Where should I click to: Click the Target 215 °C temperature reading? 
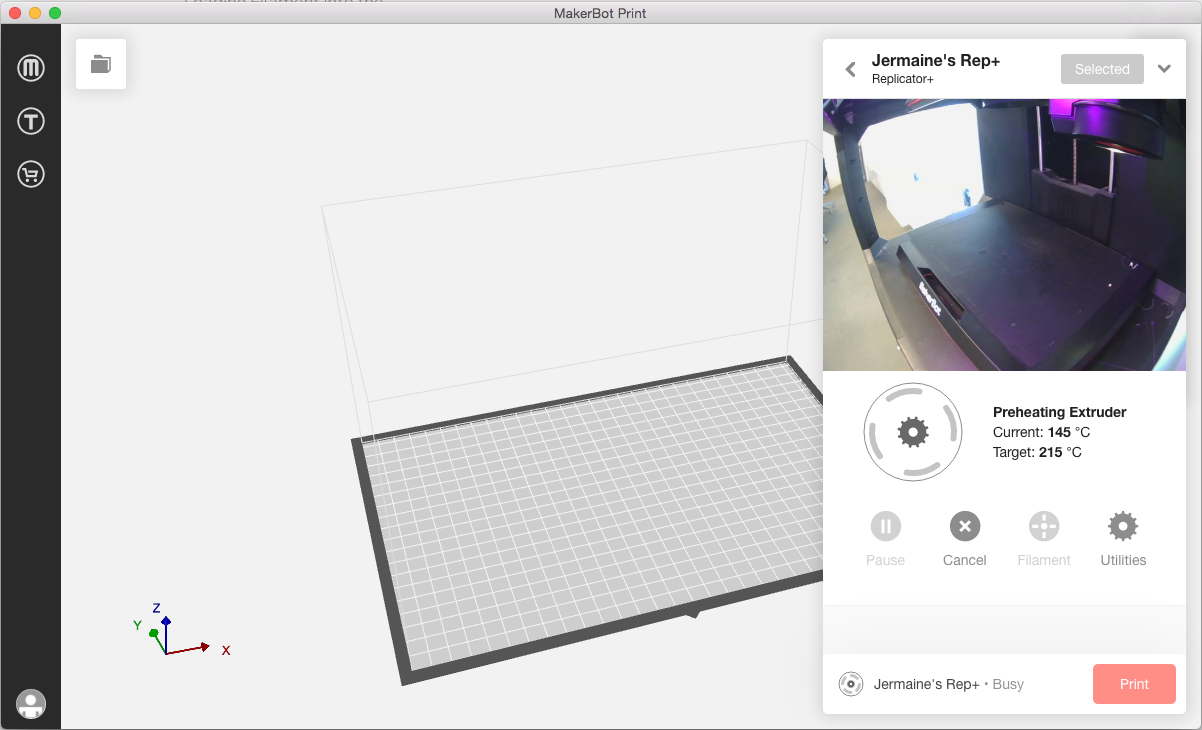click(x=1037, y=452)
